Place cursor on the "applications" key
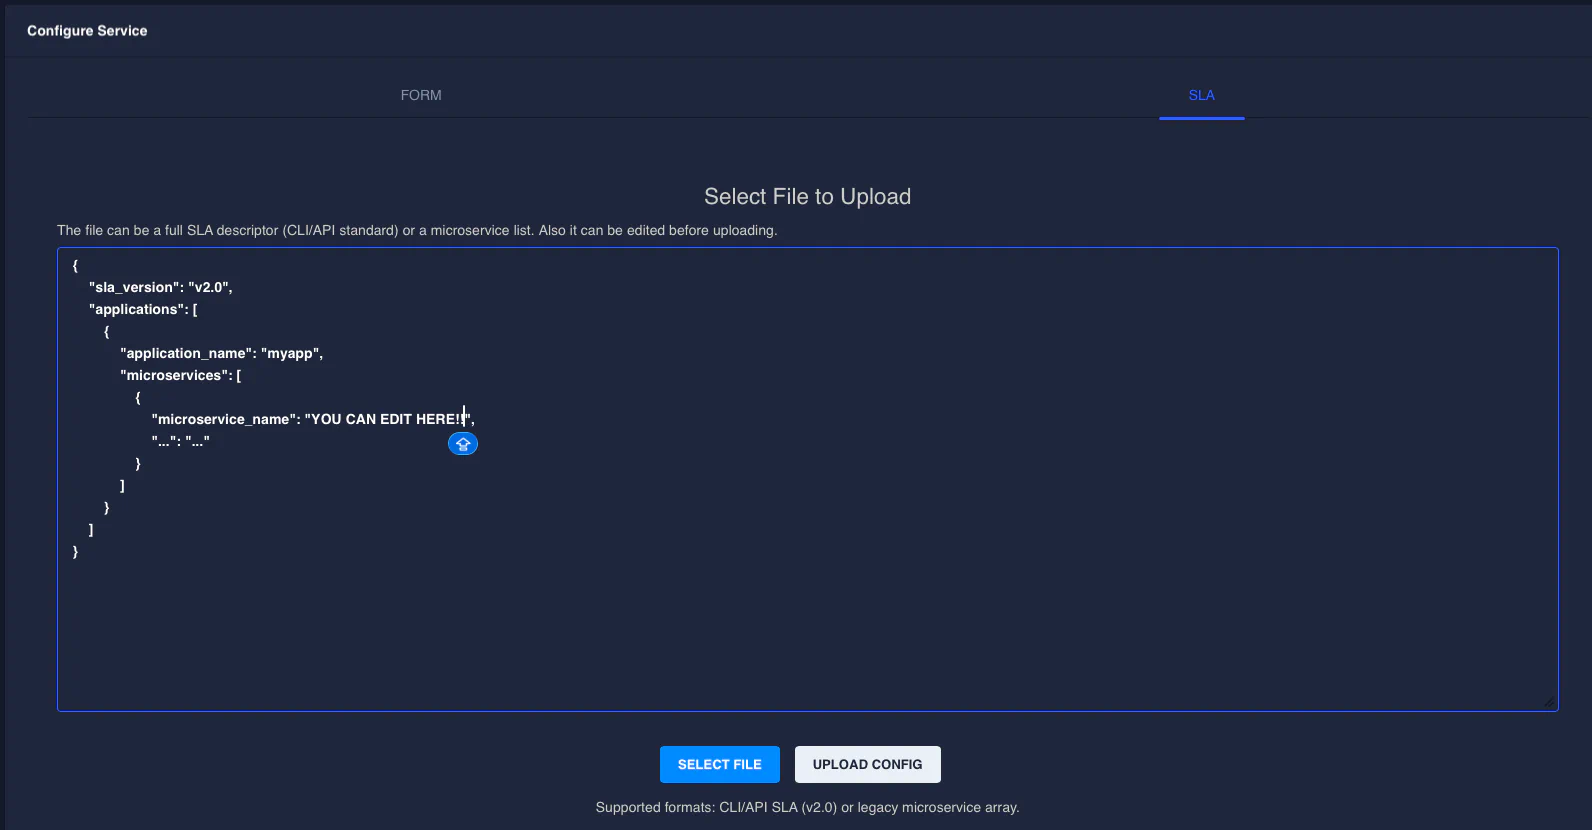The image size is (1592, 830). click(x=137, y=309)
